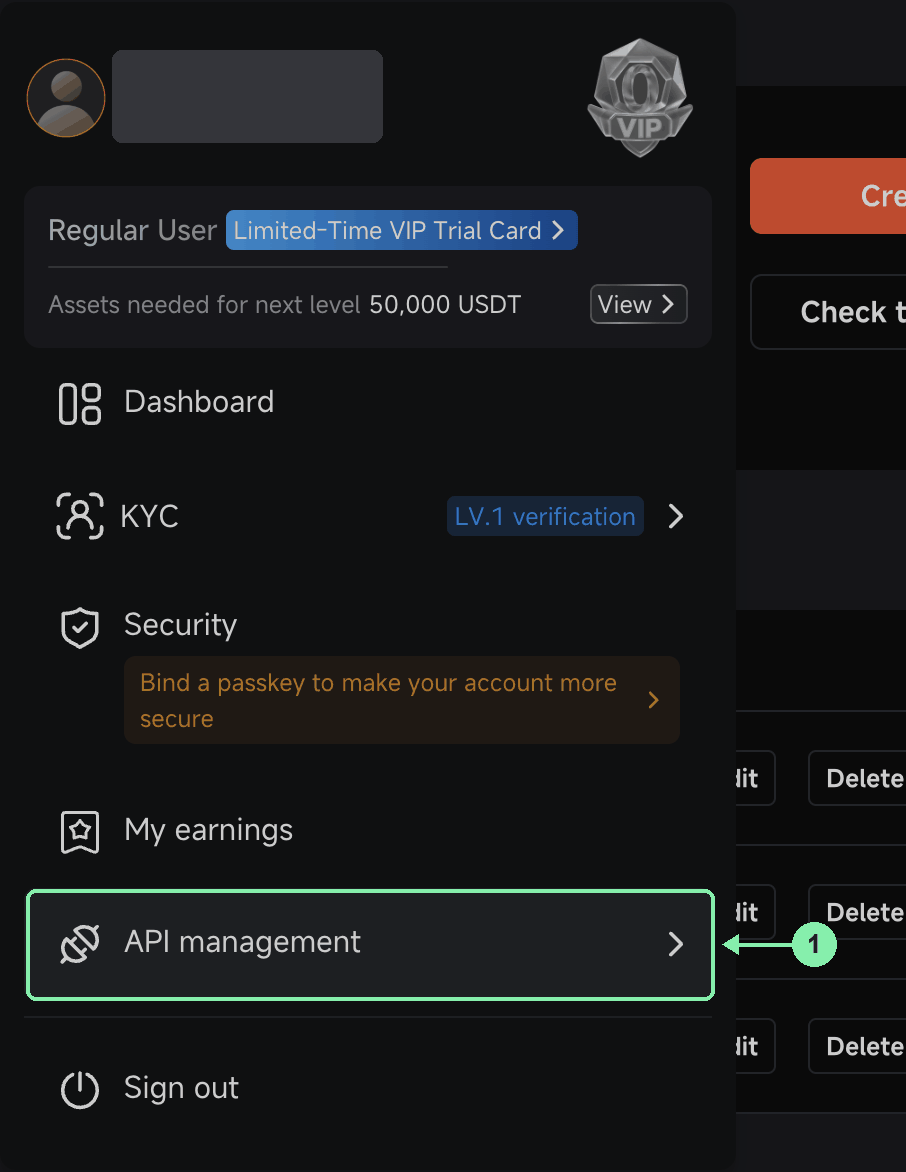The image size is (906, 1172).
Task: Click the View button for next level
Action: (638, 304)
